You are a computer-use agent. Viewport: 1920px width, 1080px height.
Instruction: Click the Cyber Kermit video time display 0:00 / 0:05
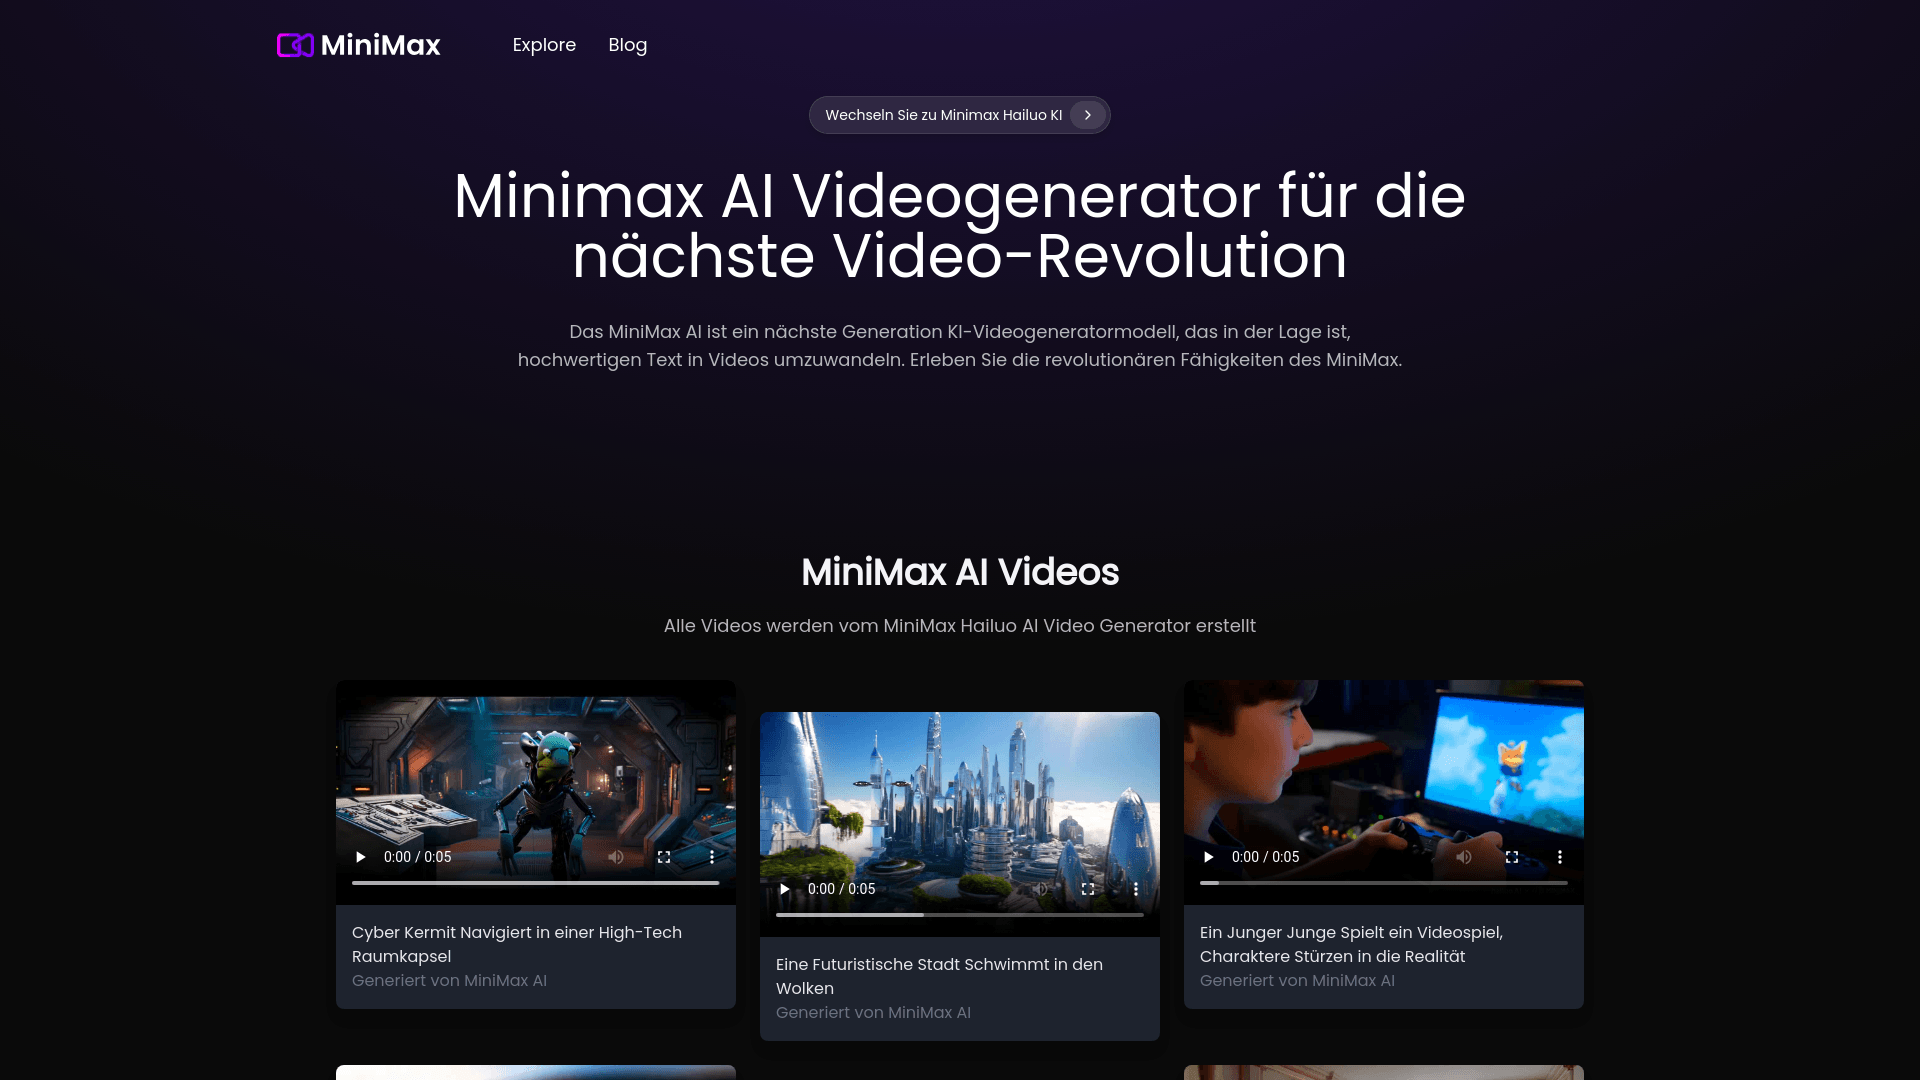point(417,857)
